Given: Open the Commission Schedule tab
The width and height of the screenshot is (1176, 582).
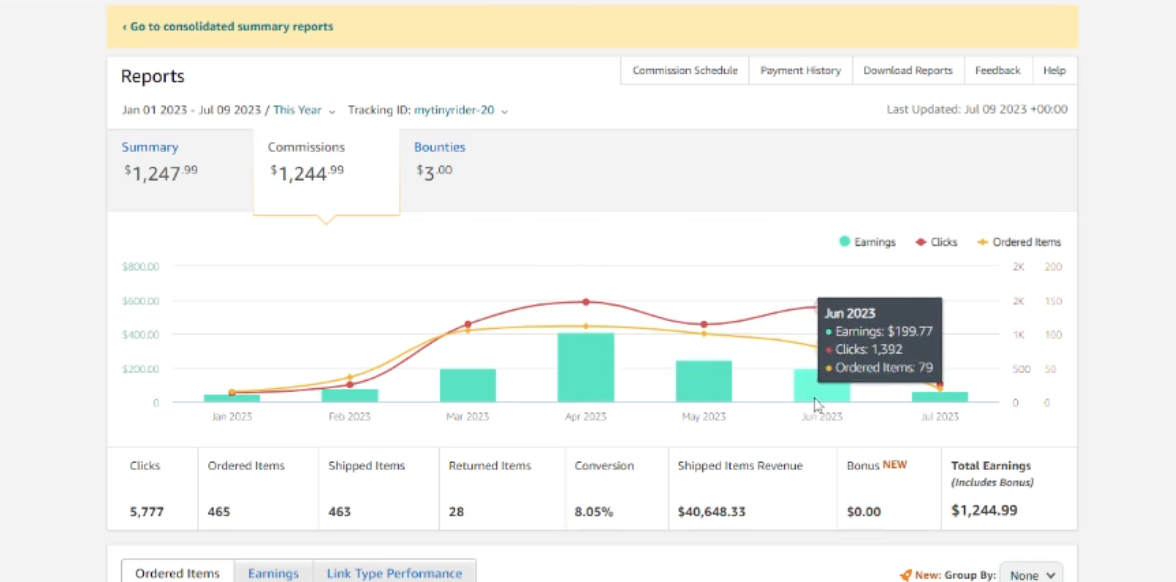Looking at the screenshot, I should (685, 70).
